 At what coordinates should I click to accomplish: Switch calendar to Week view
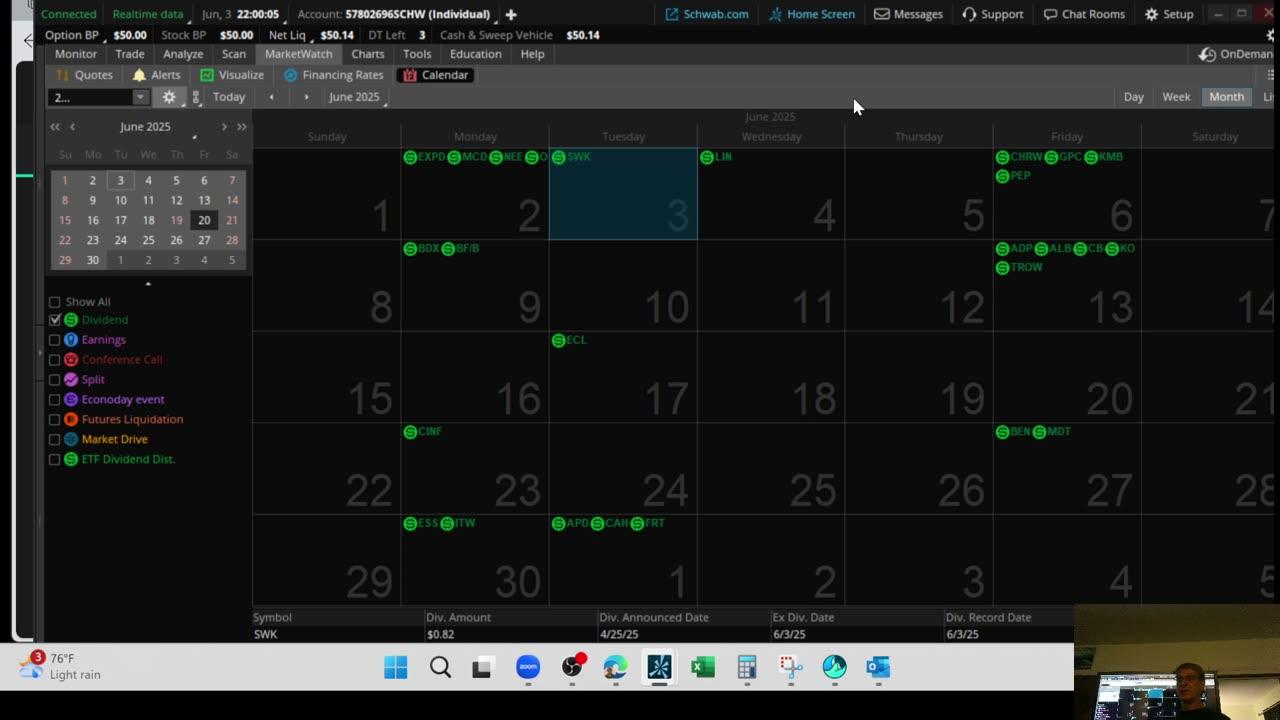click(x=1176, y=97)
